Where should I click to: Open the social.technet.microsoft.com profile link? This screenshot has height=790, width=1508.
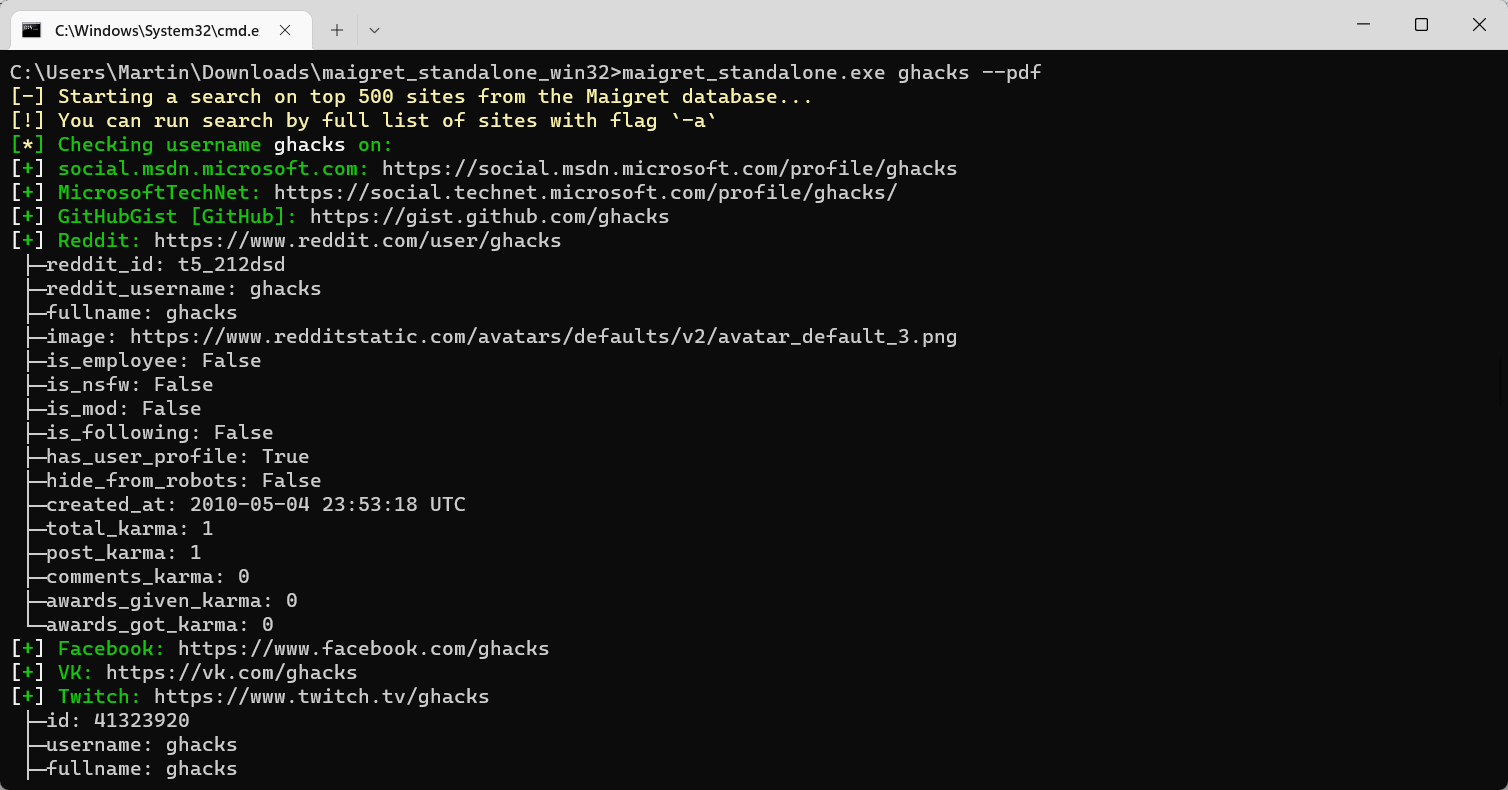[585, 193]
